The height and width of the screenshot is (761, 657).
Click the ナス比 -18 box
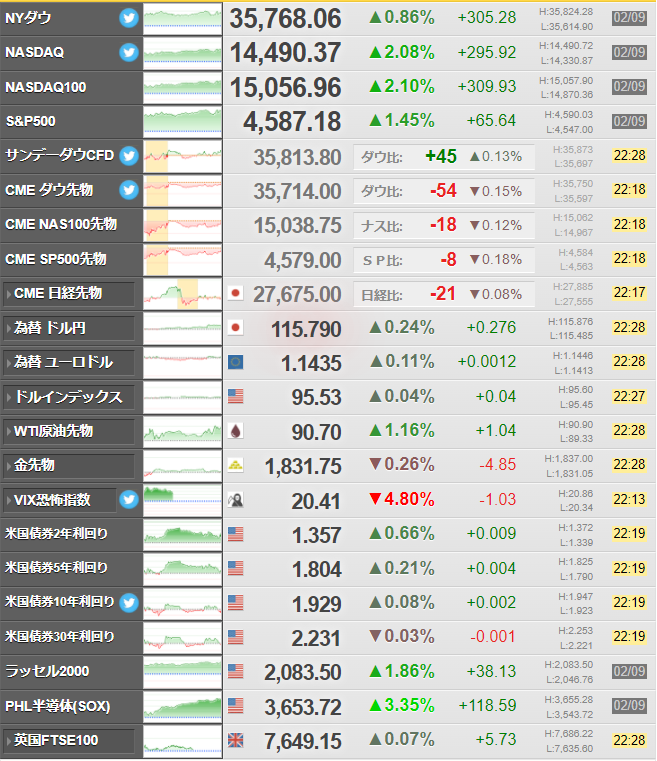(x=444, y=226)
